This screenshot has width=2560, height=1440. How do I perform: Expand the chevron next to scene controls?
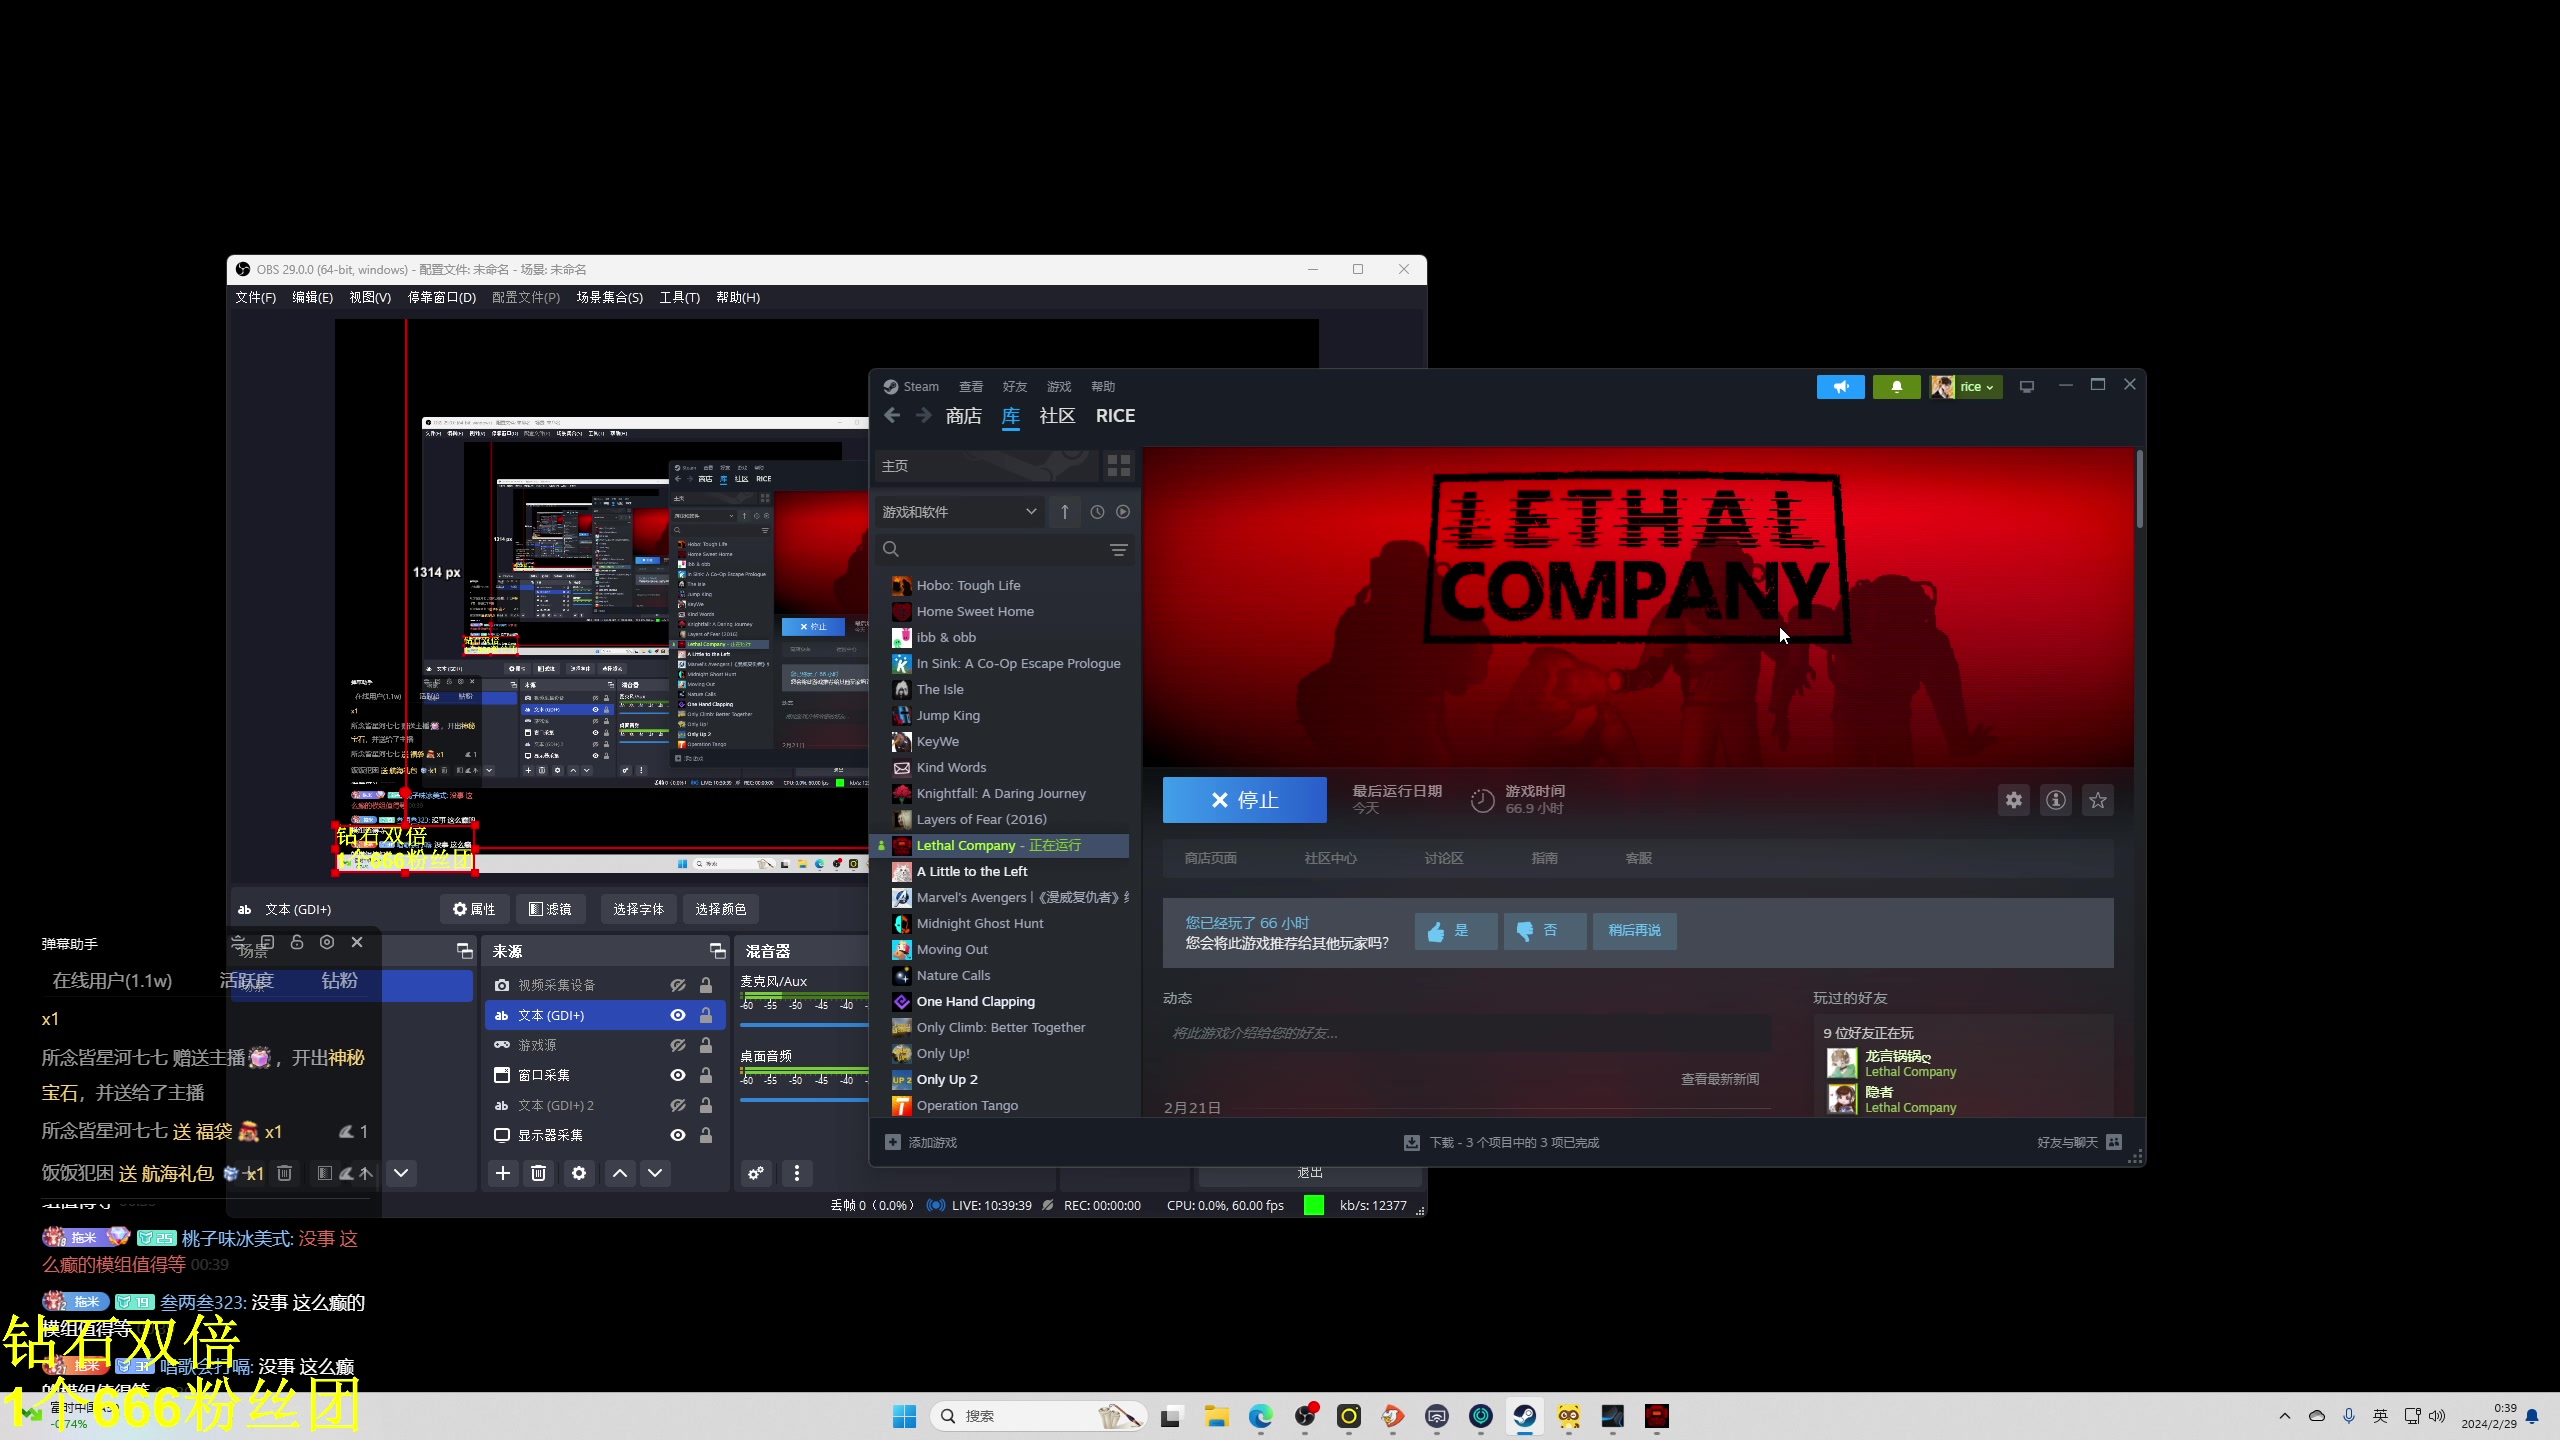coord(401,1173)
